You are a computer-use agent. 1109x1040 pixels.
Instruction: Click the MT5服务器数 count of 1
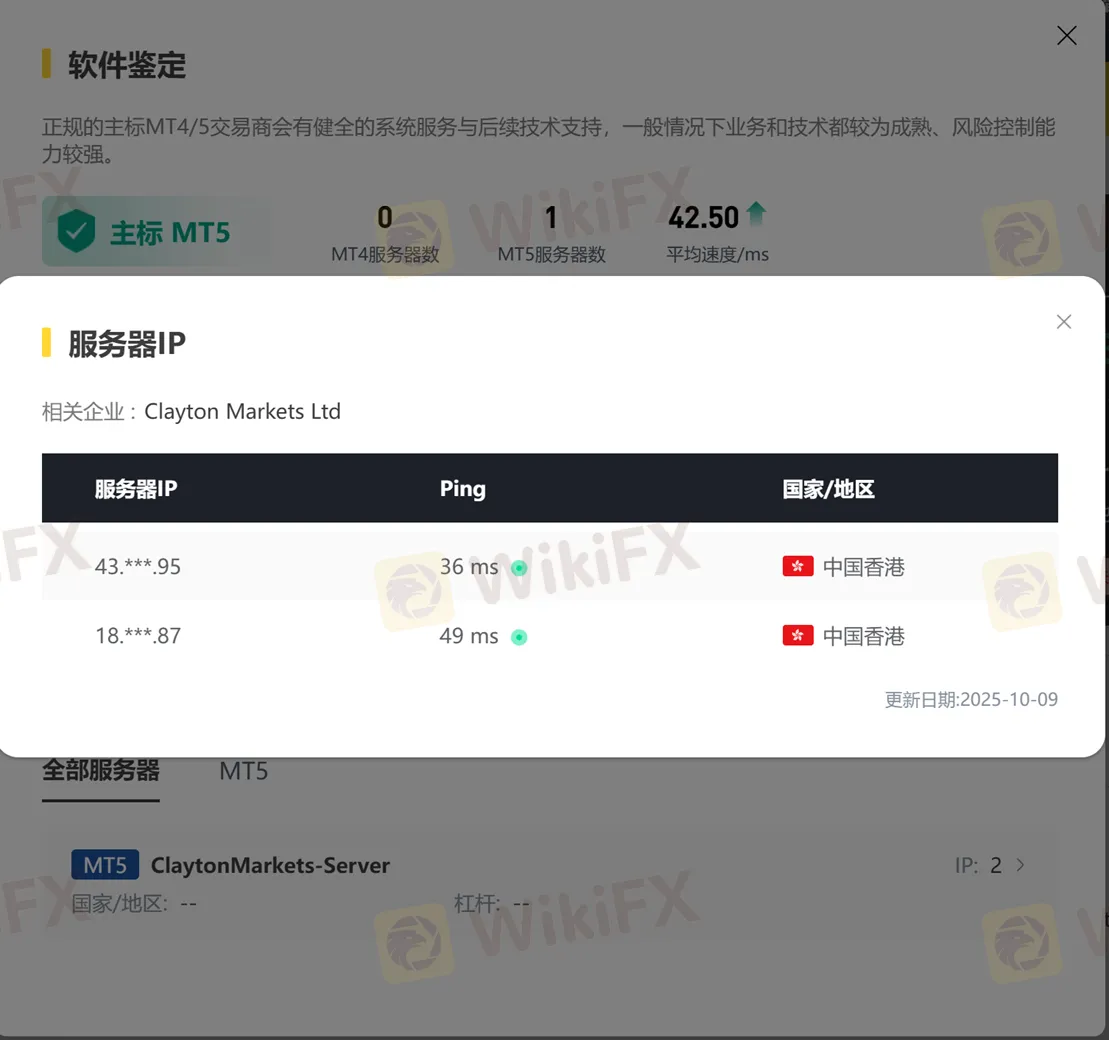(x=551, y=218)
